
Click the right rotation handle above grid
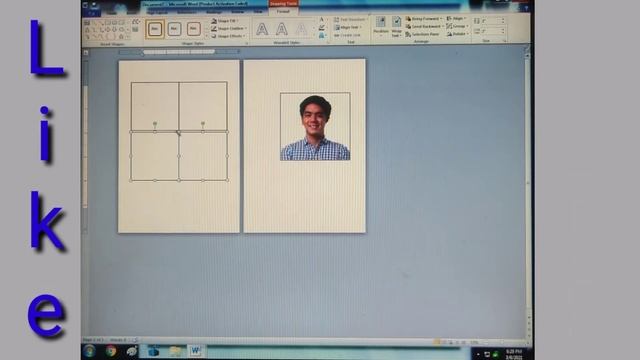click(x=203, y=123)
